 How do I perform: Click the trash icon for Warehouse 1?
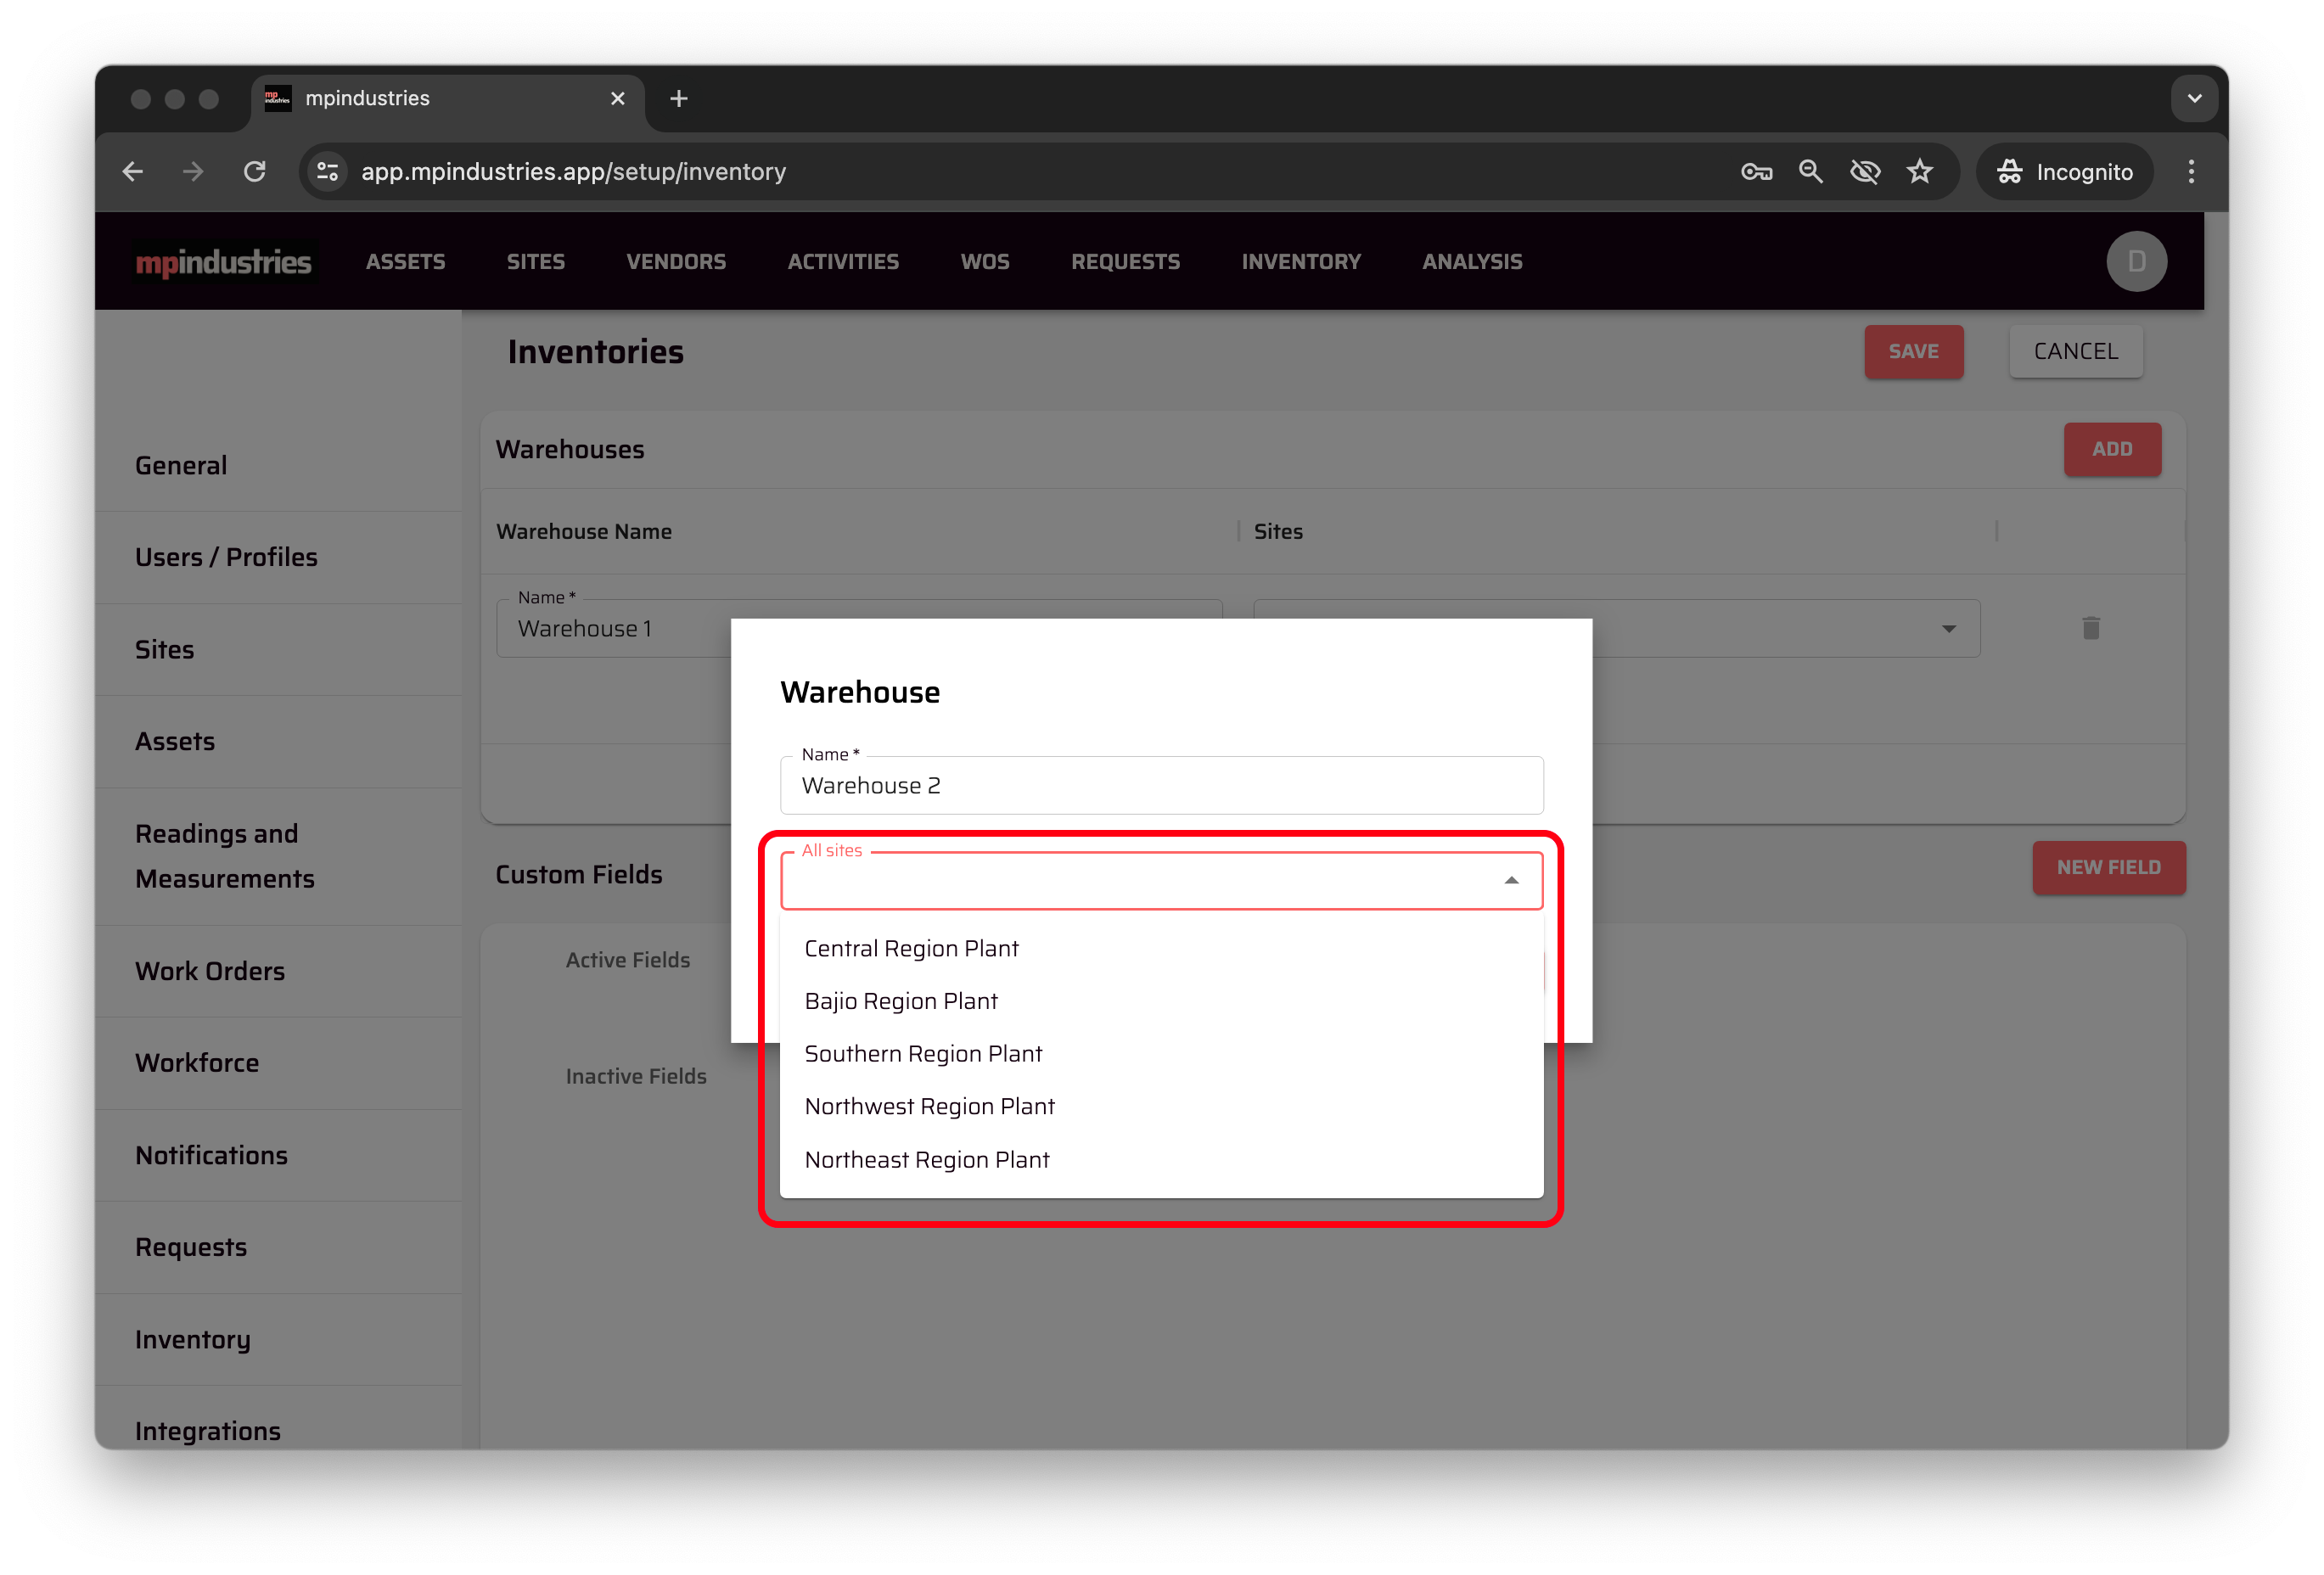pos(2090,628)
